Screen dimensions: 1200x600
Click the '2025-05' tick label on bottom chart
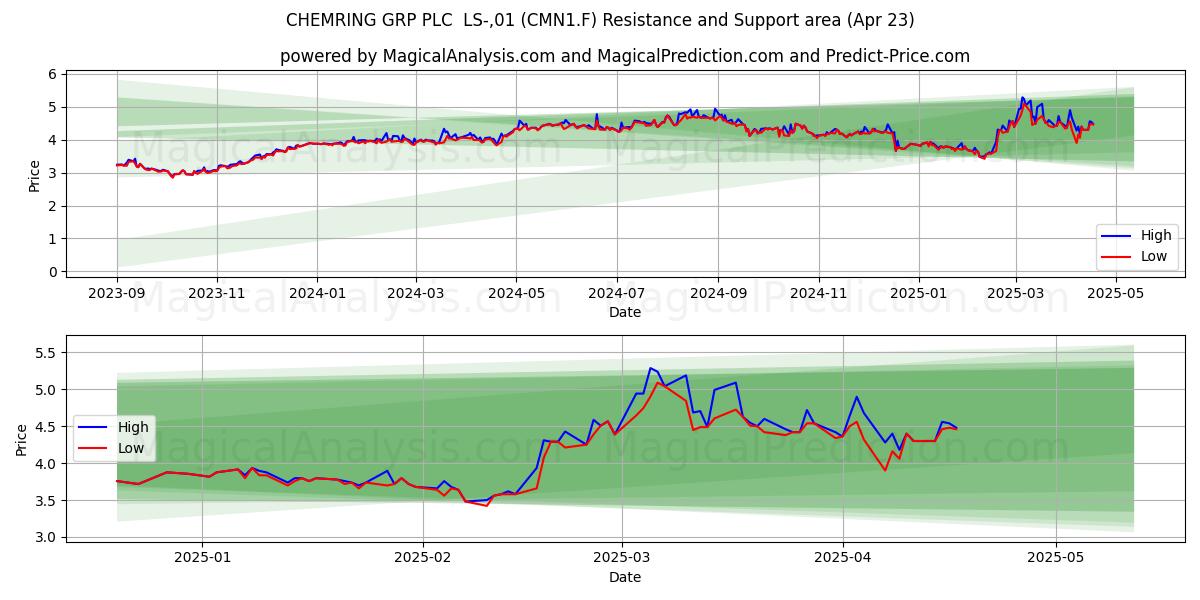click(1057, 559)
